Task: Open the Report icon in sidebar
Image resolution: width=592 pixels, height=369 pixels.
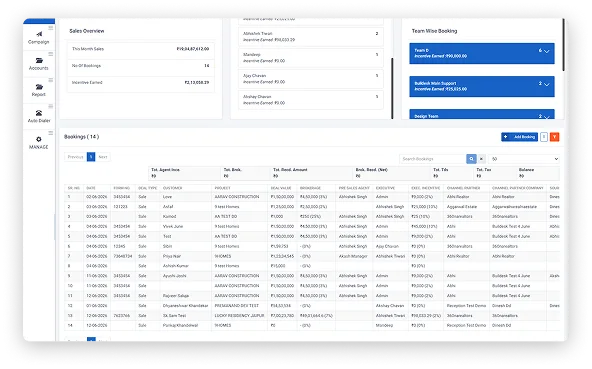Action: click(39, 87)
